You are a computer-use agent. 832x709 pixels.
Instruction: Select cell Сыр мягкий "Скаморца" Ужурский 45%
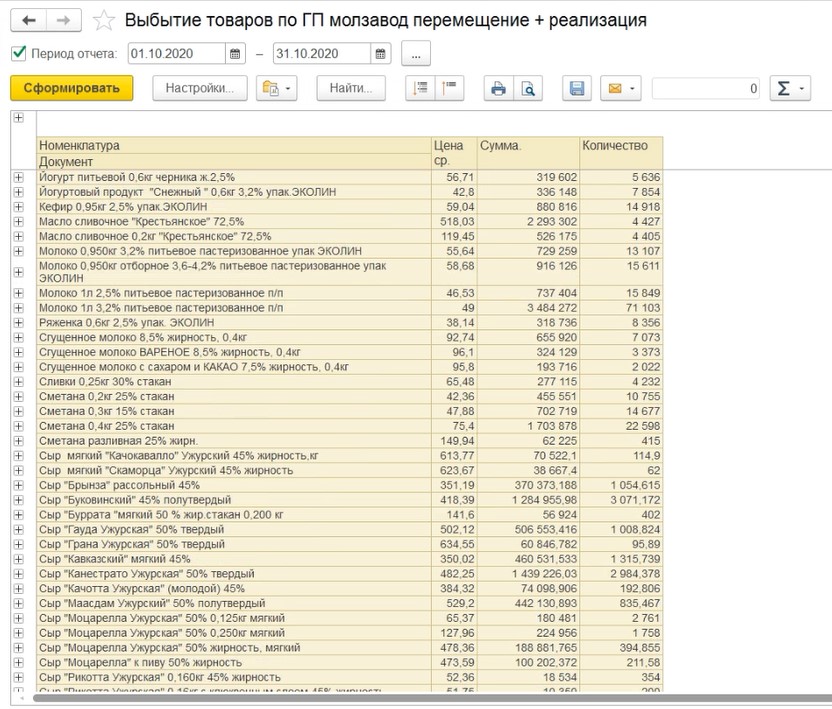tap(234, 471)
